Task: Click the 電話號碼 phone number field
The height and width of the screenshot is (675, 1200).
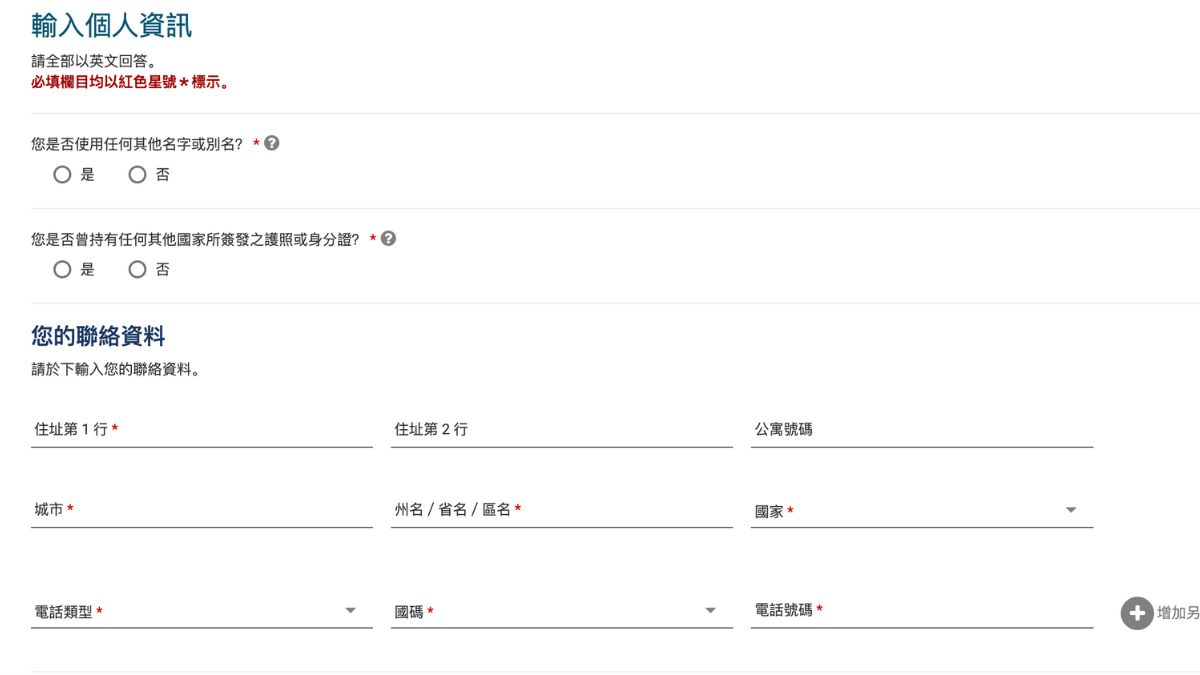Action: 922,611
